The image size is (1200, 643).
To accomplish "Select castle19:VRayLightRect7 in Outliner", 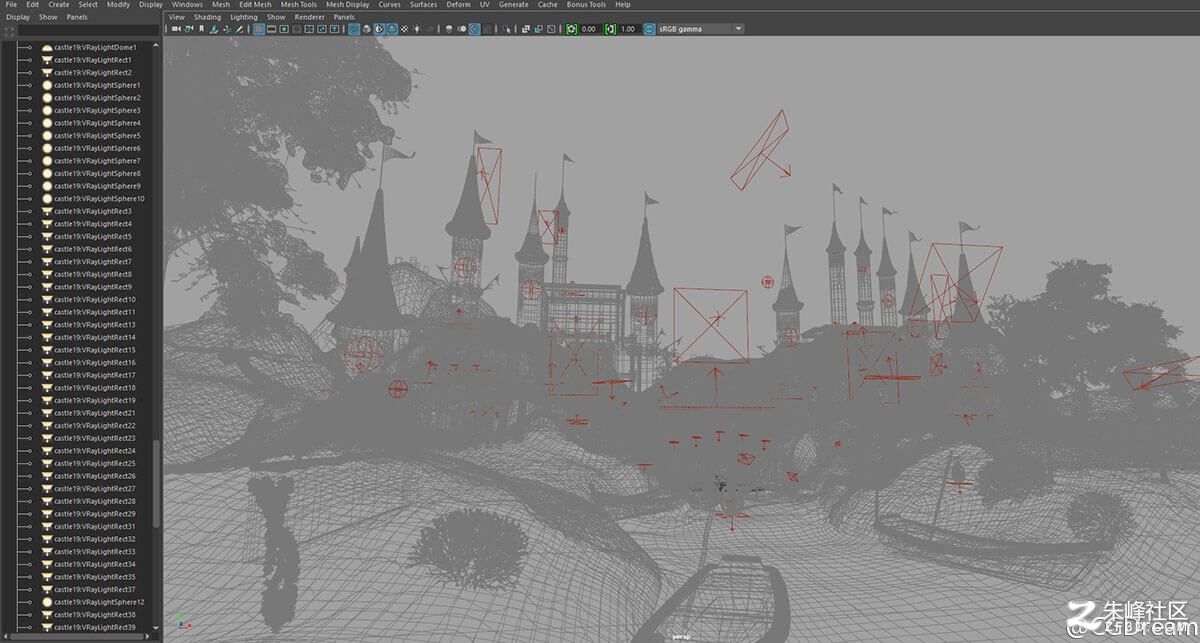I will pos(93,261).
